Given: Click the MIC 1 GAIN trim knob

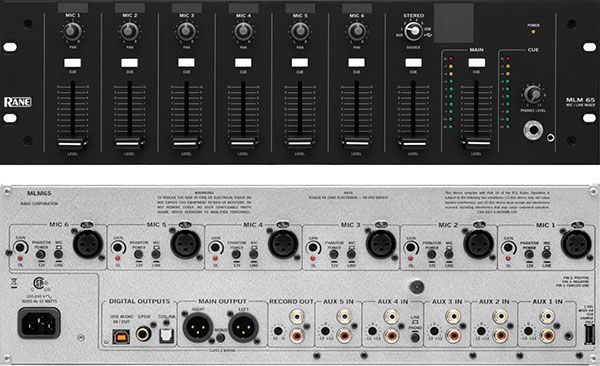Looking at the screenshot, I should click(x=508, y=247).
